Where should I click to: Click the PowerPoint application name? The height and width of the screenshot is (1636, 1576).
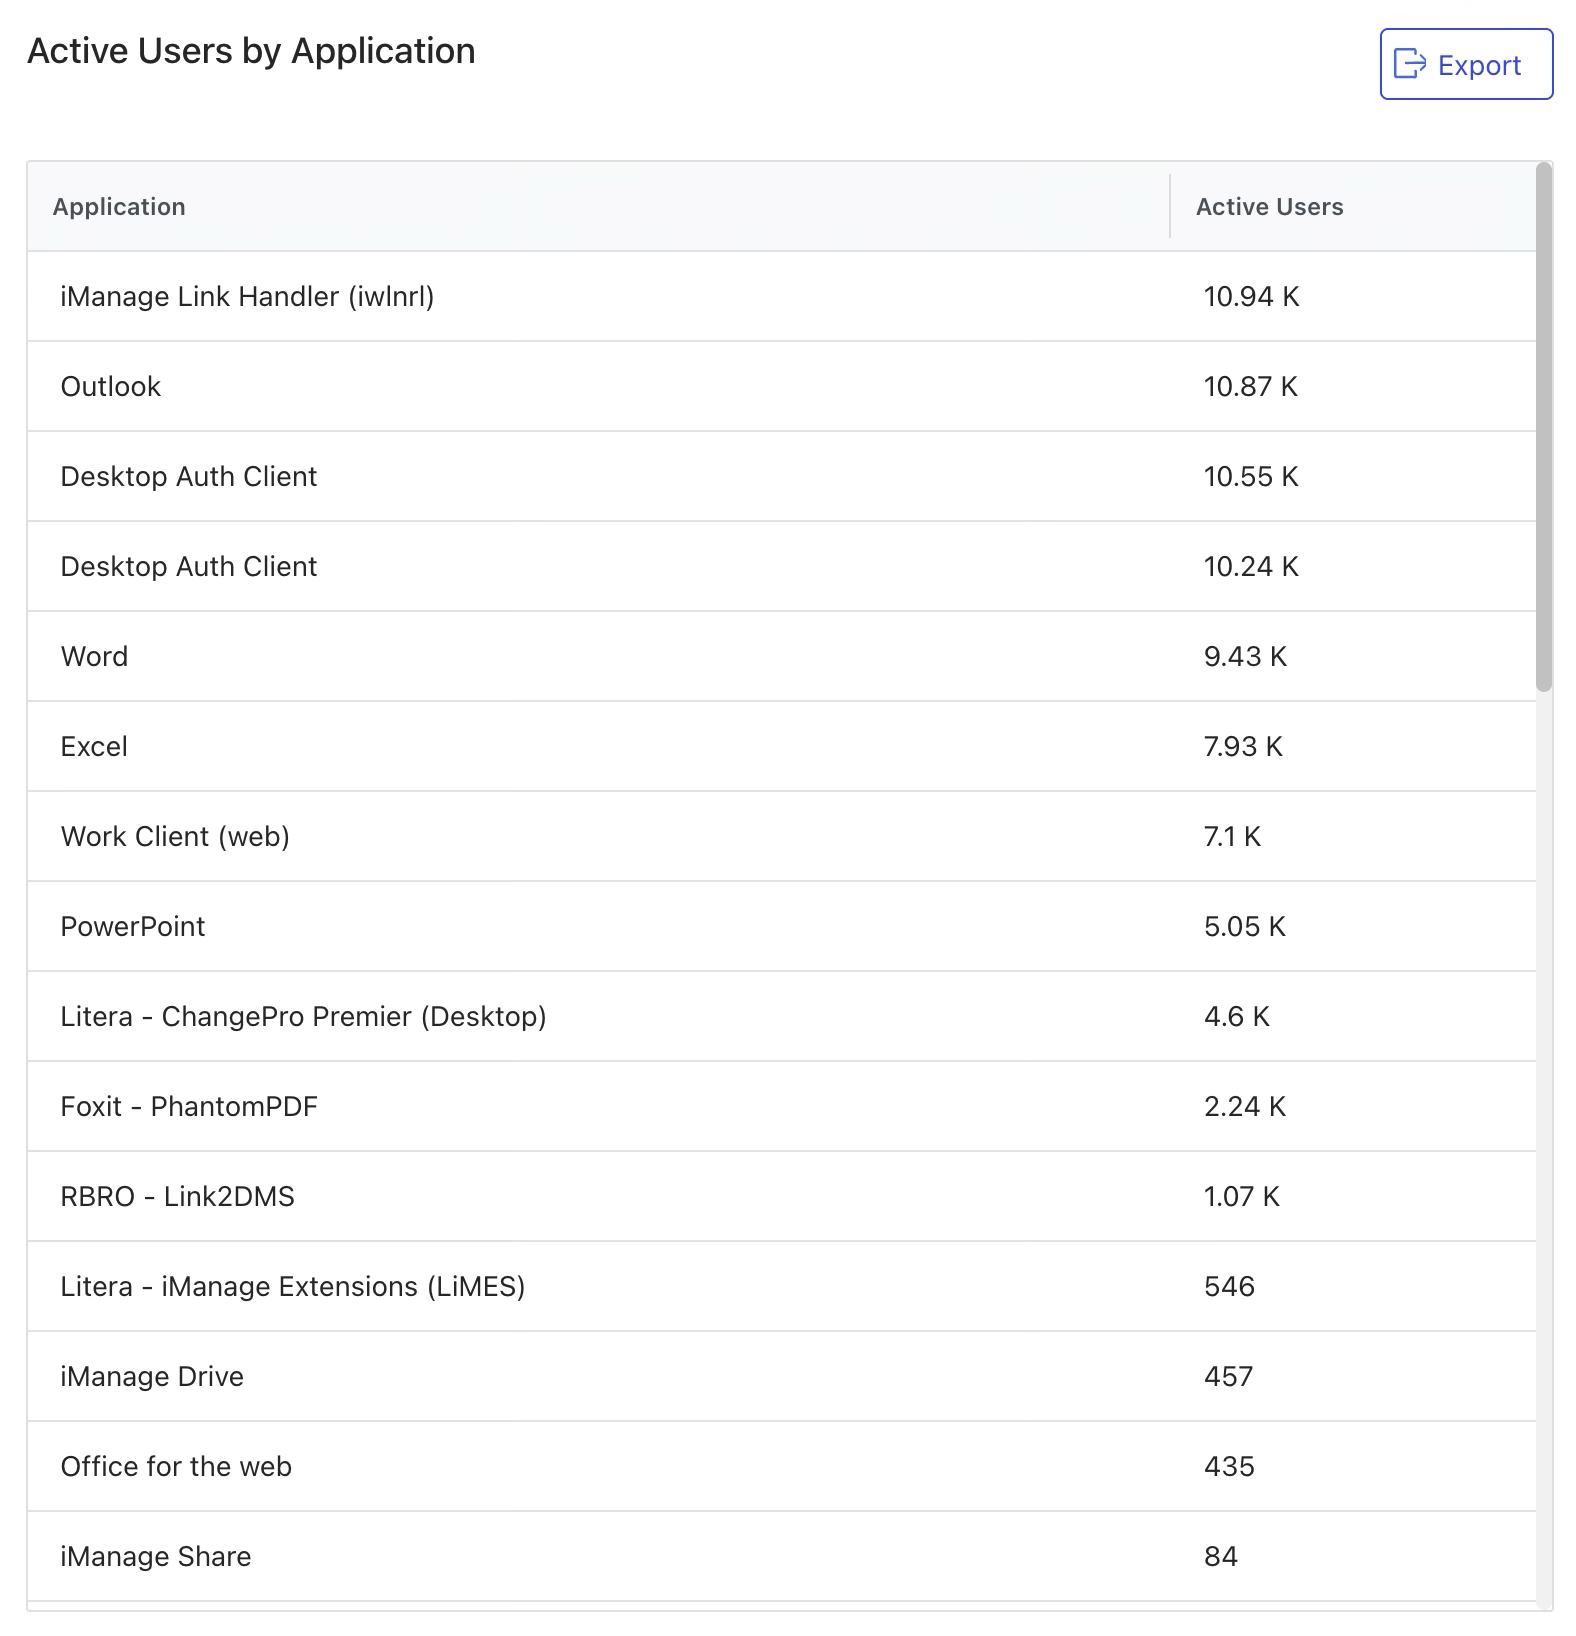[x=132, y=927]
